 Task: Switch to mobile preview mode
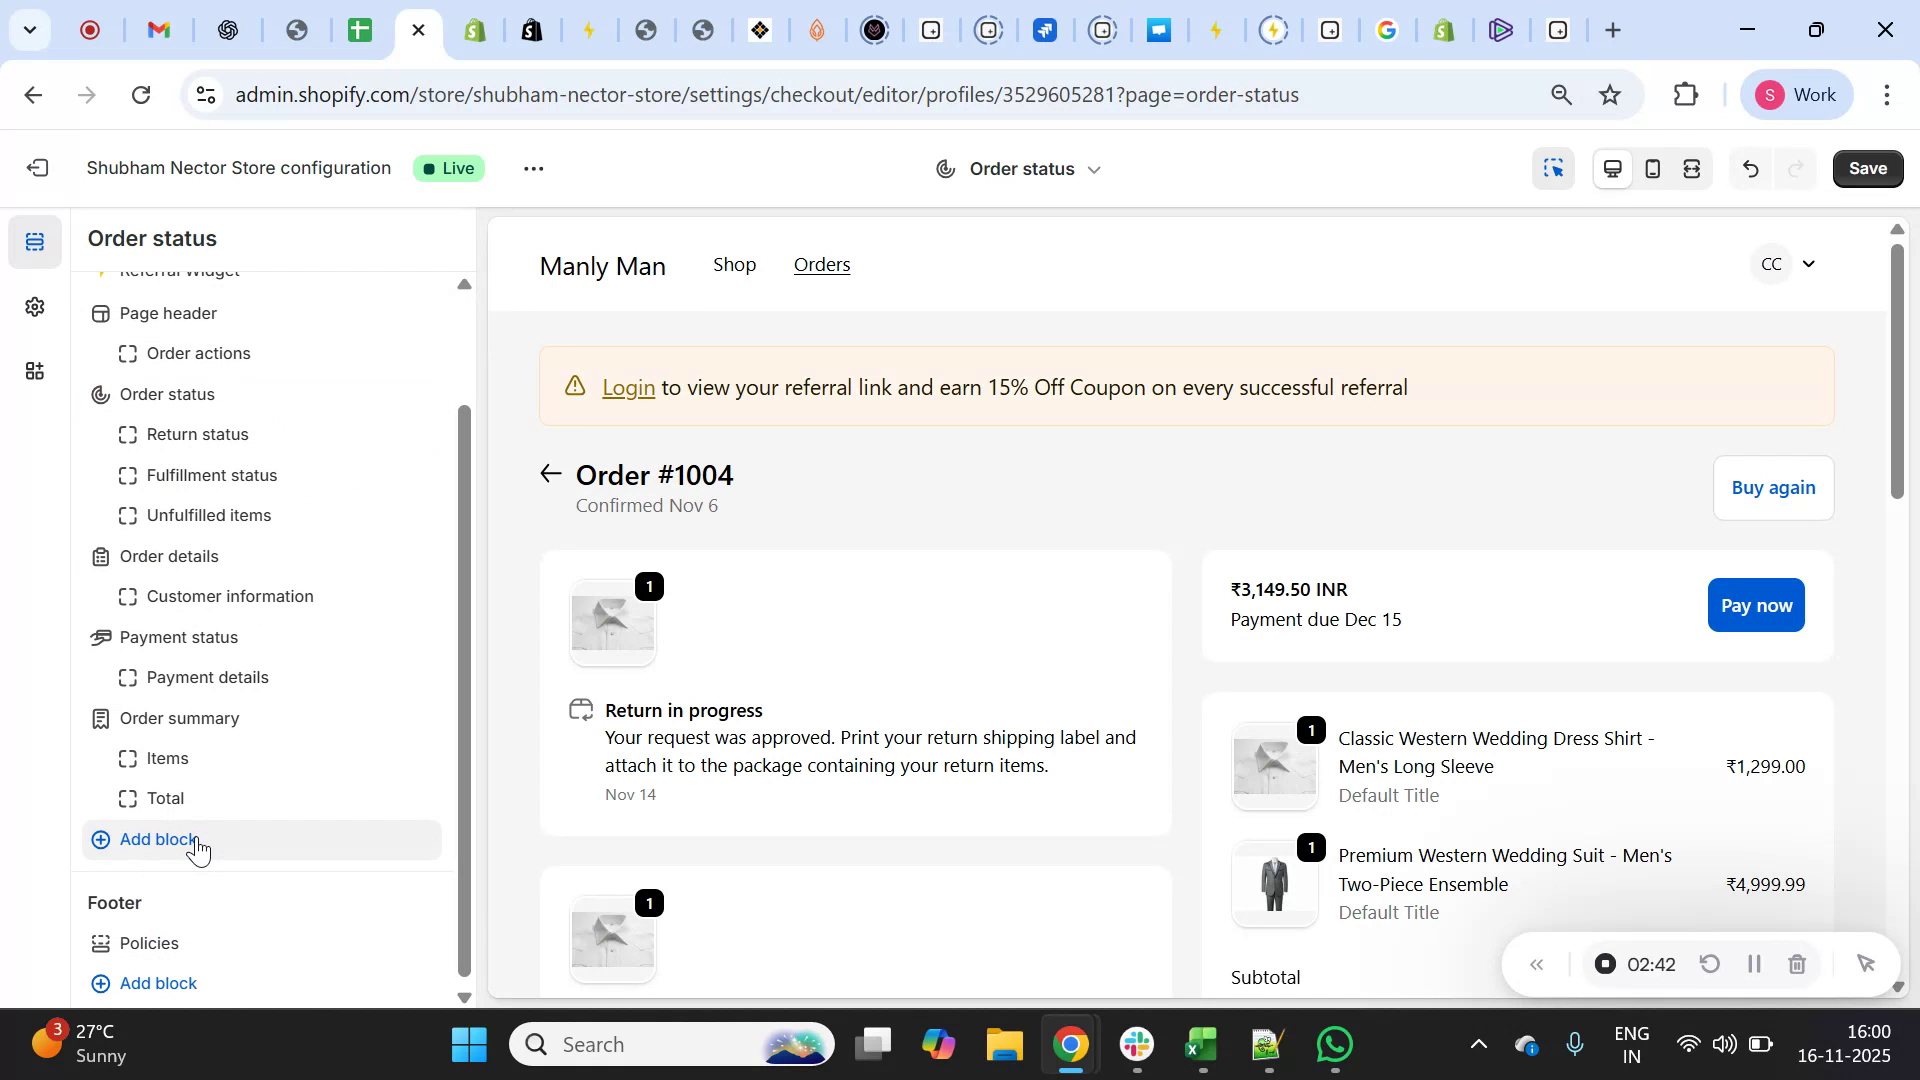point(1652,168)
